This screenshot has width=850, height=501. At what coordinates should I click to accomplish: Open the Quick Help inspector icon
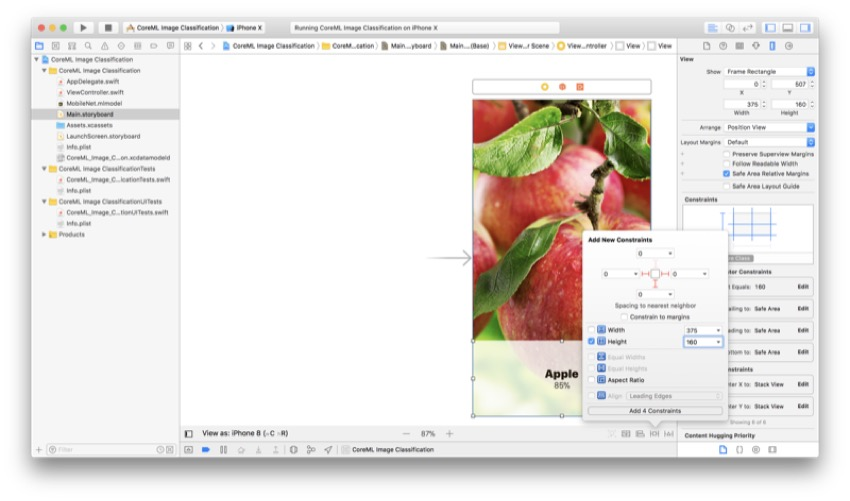click(723, 46)
